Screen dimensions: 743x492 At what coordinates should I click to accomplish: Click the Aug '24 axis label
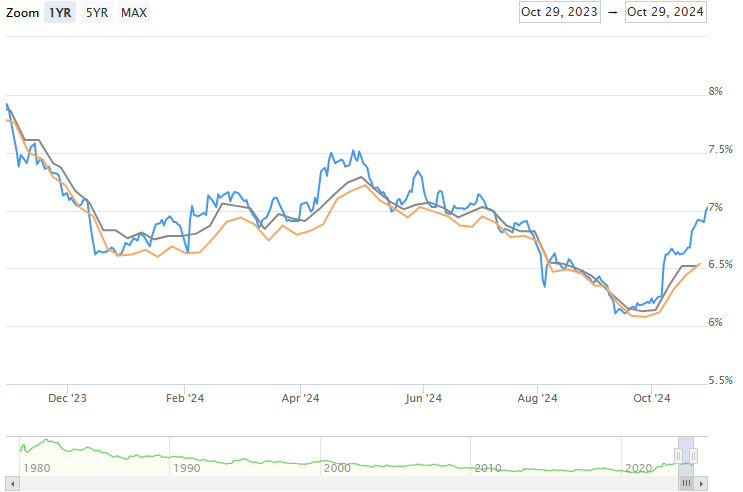coord(537,398)
